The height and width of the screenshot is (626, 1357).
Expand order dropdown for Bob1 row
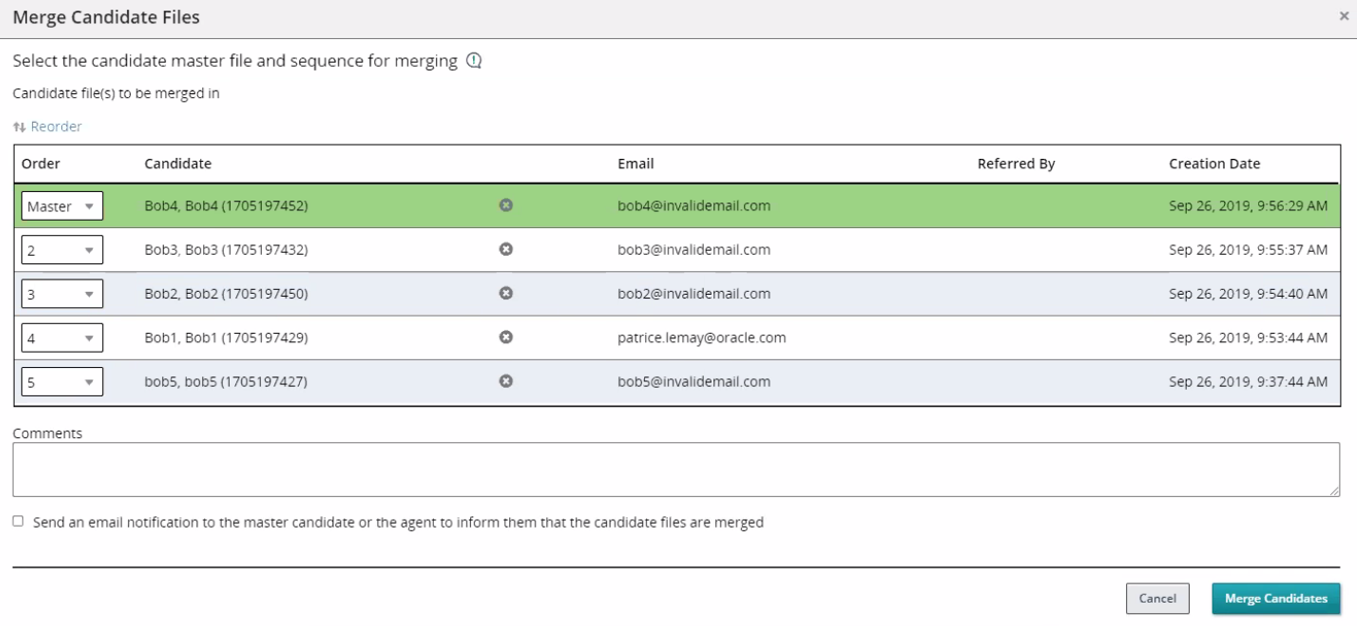(62, 338)
